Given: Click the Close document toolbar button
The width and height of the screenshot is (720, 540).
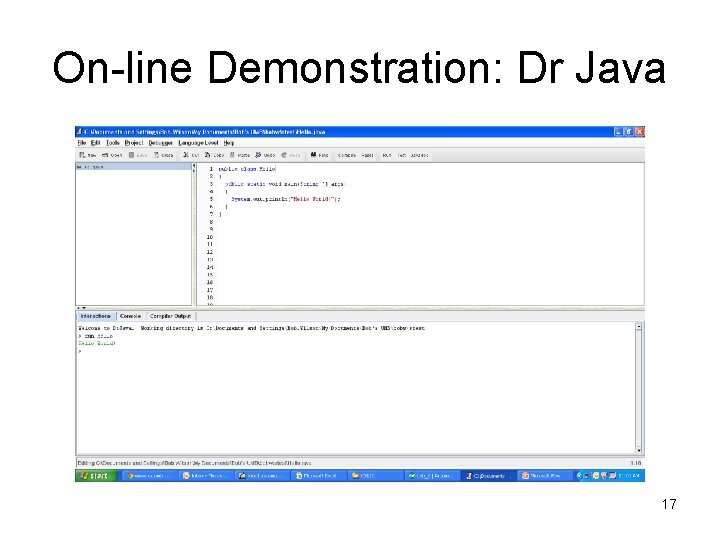Looking at the screenshot, I should pos(163,155).
